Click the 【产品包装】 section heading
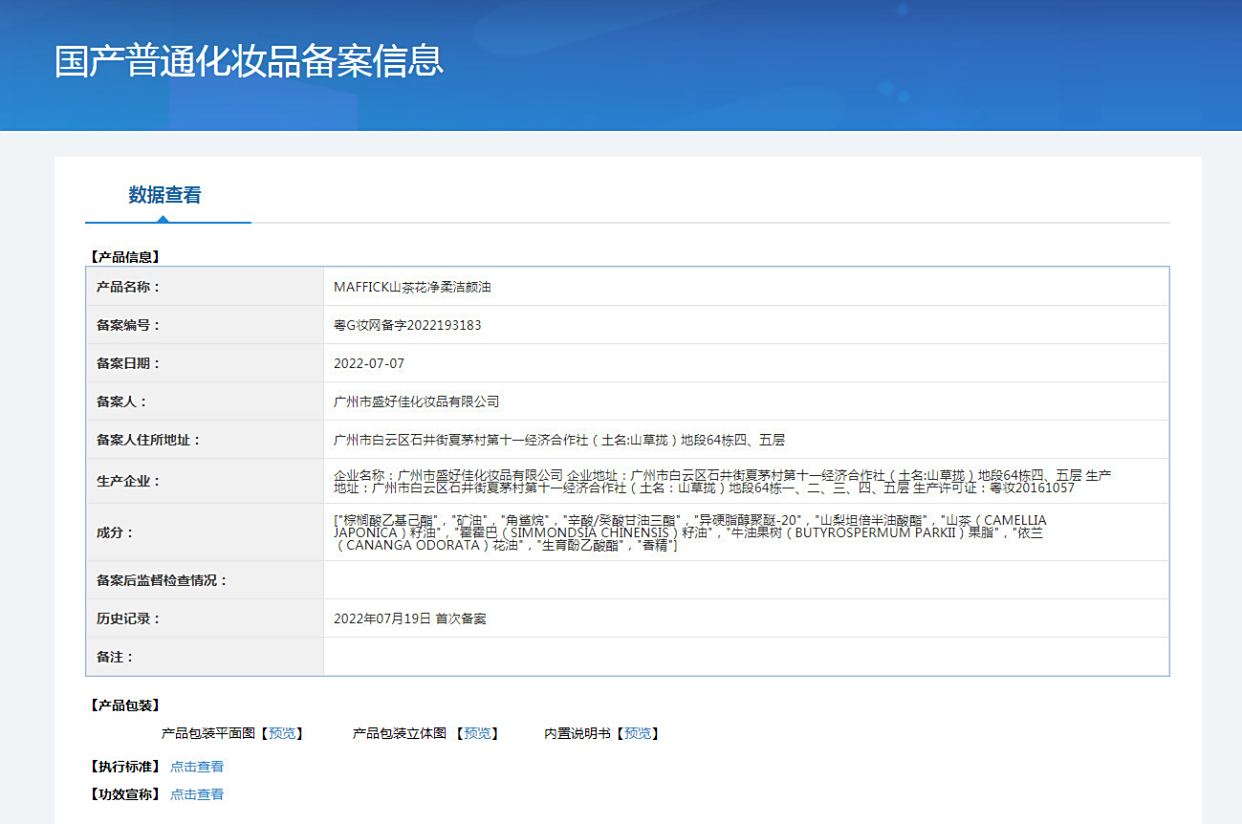1242x824 pixels. tap(124, 706)
